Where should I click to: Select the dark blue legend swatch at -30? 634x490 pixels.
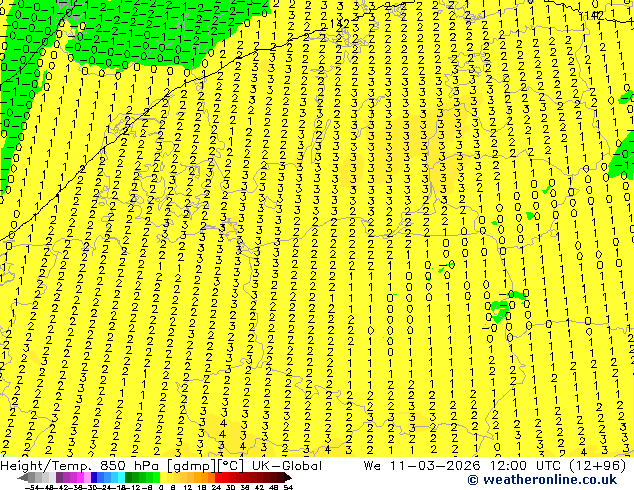[94, 477]
